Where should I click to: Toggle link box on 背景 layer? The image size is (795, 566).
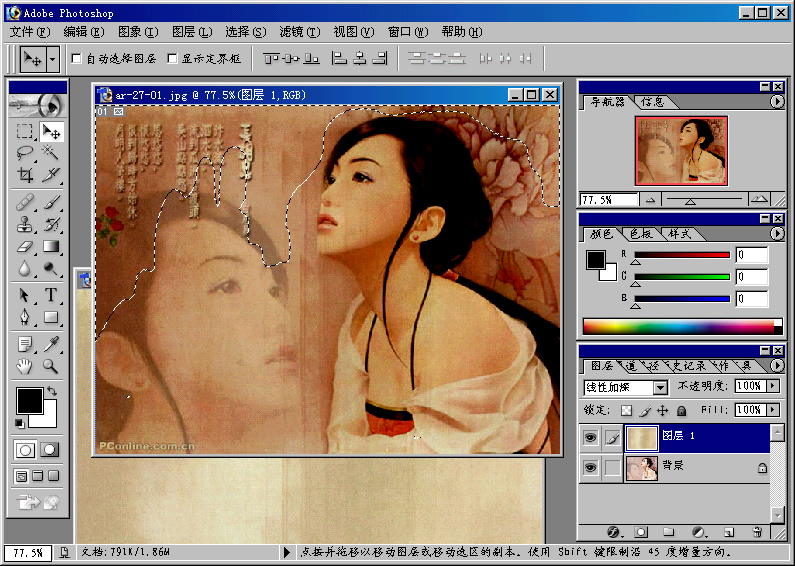612,468
